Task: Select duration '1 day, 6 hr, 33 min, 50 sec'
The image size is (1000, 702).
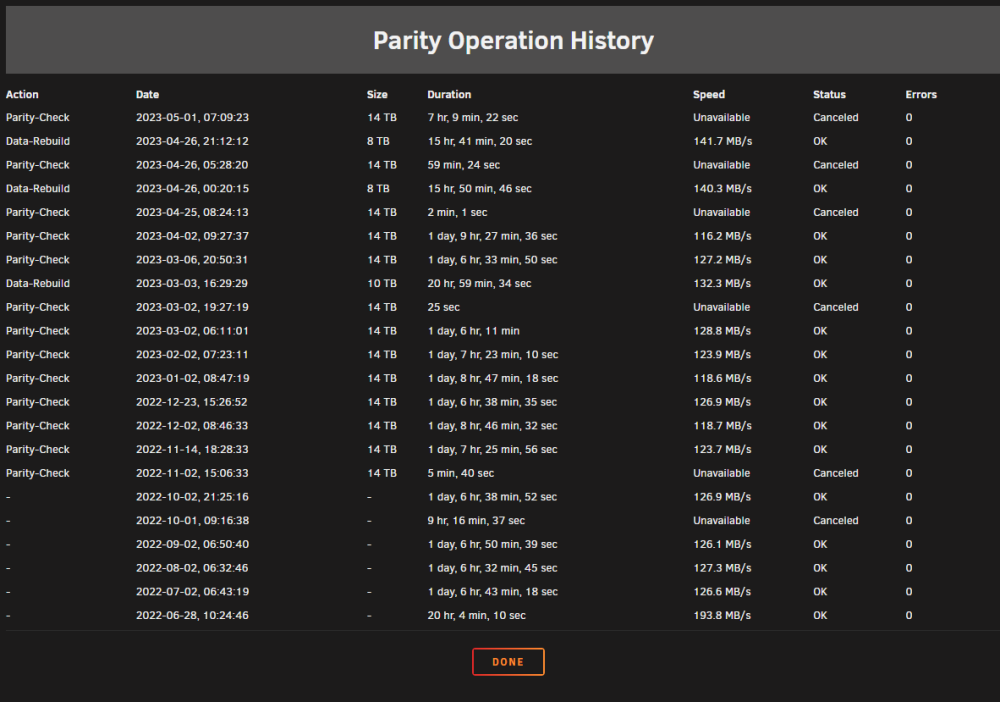Action: tap(492, 260)
